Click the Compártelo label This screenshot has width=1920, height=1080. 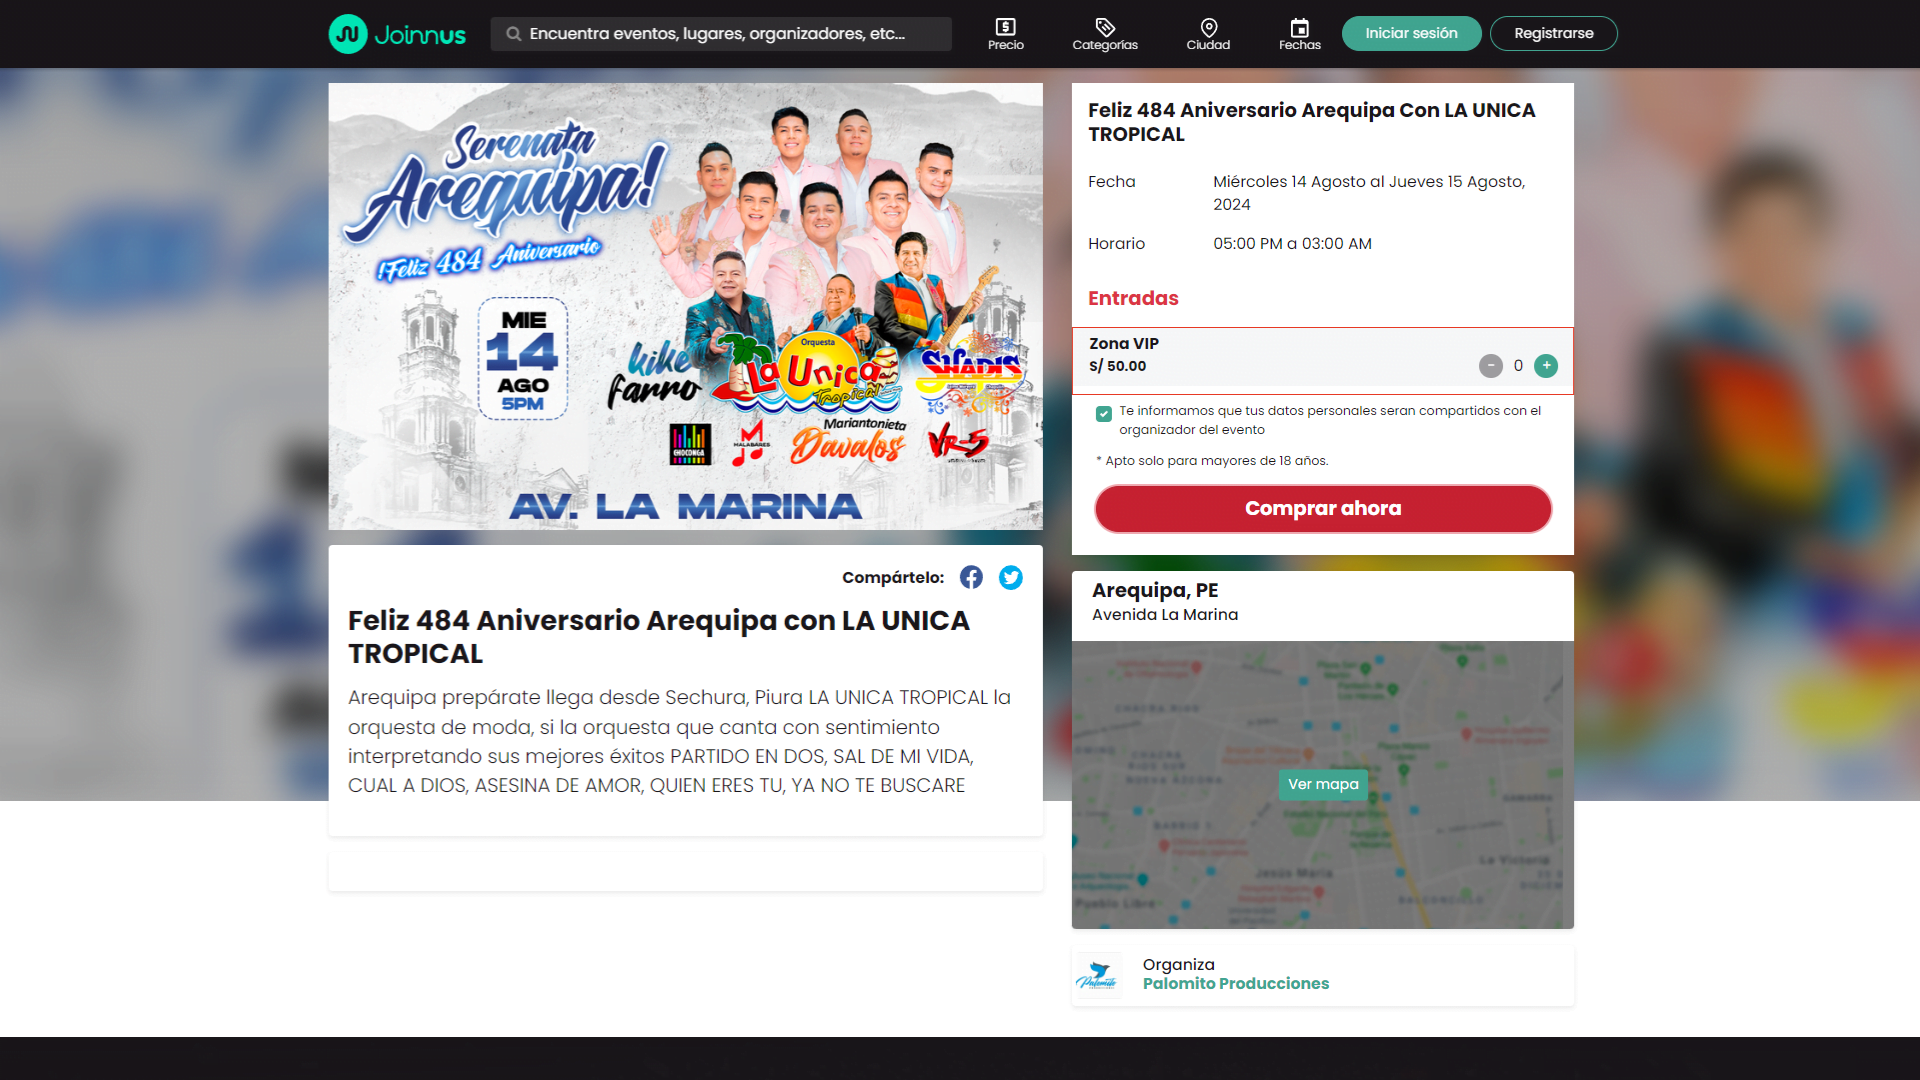(x=892, y=578)
